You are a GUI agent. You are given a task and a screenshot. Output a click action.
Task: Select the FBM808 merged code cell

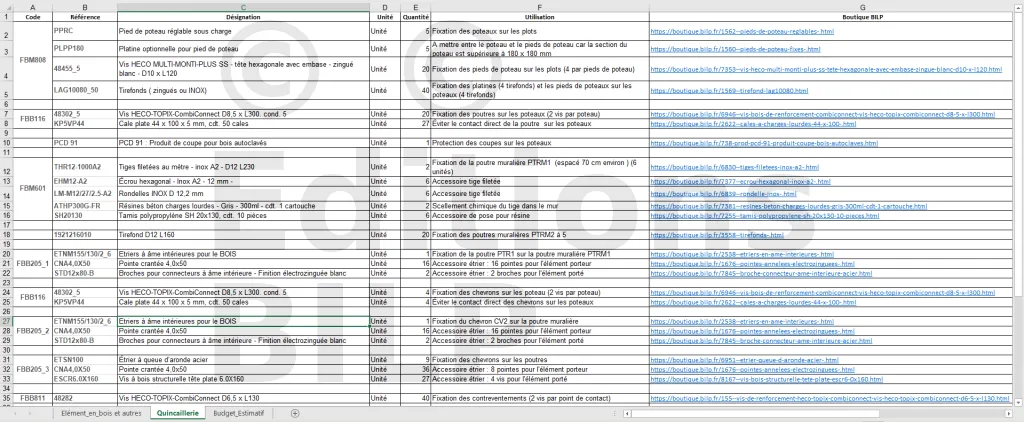point(33,60)
